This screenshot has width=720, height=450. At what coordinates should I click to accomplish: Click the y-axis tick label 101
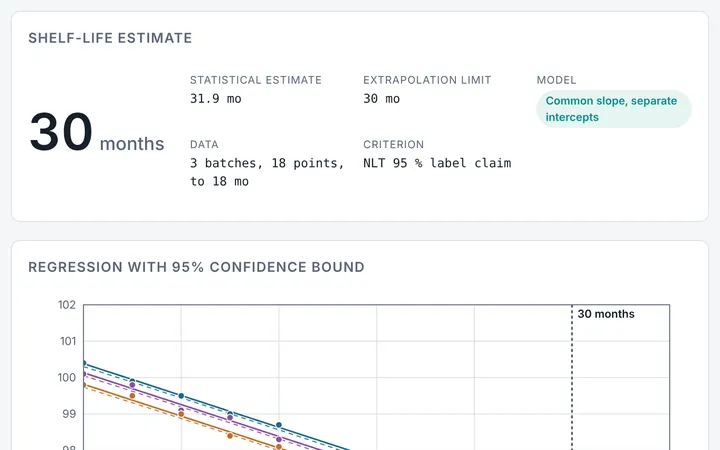[x=68, y=341]
